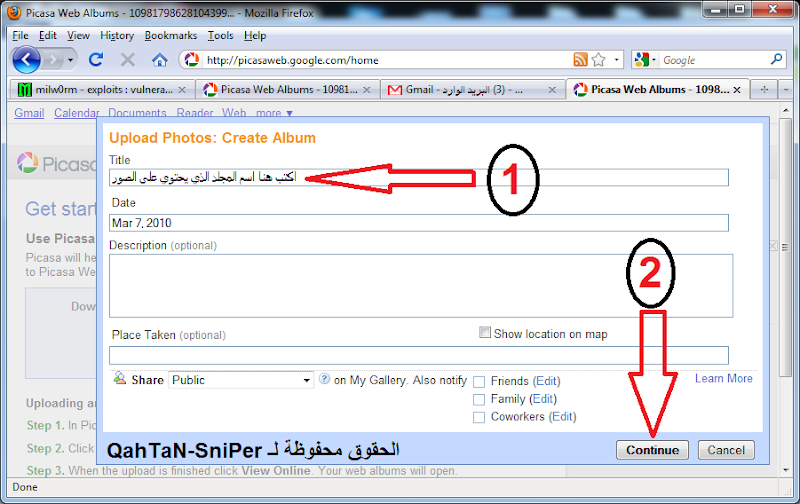Image resolution: width=800 pixels, height=504 pixels.
Task: Click the Stop loading X icon
Action: coord(128,60)
